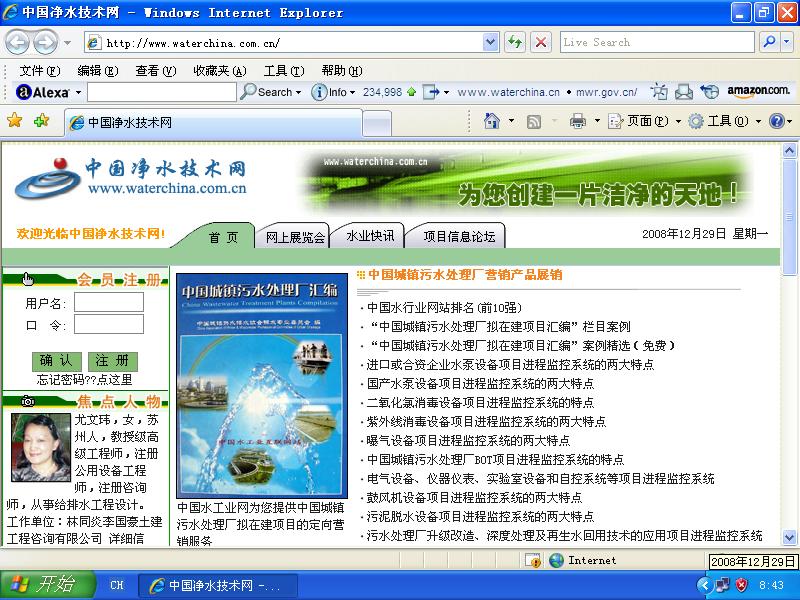
Task: Click the Home page icon
Action: point(492,121)
